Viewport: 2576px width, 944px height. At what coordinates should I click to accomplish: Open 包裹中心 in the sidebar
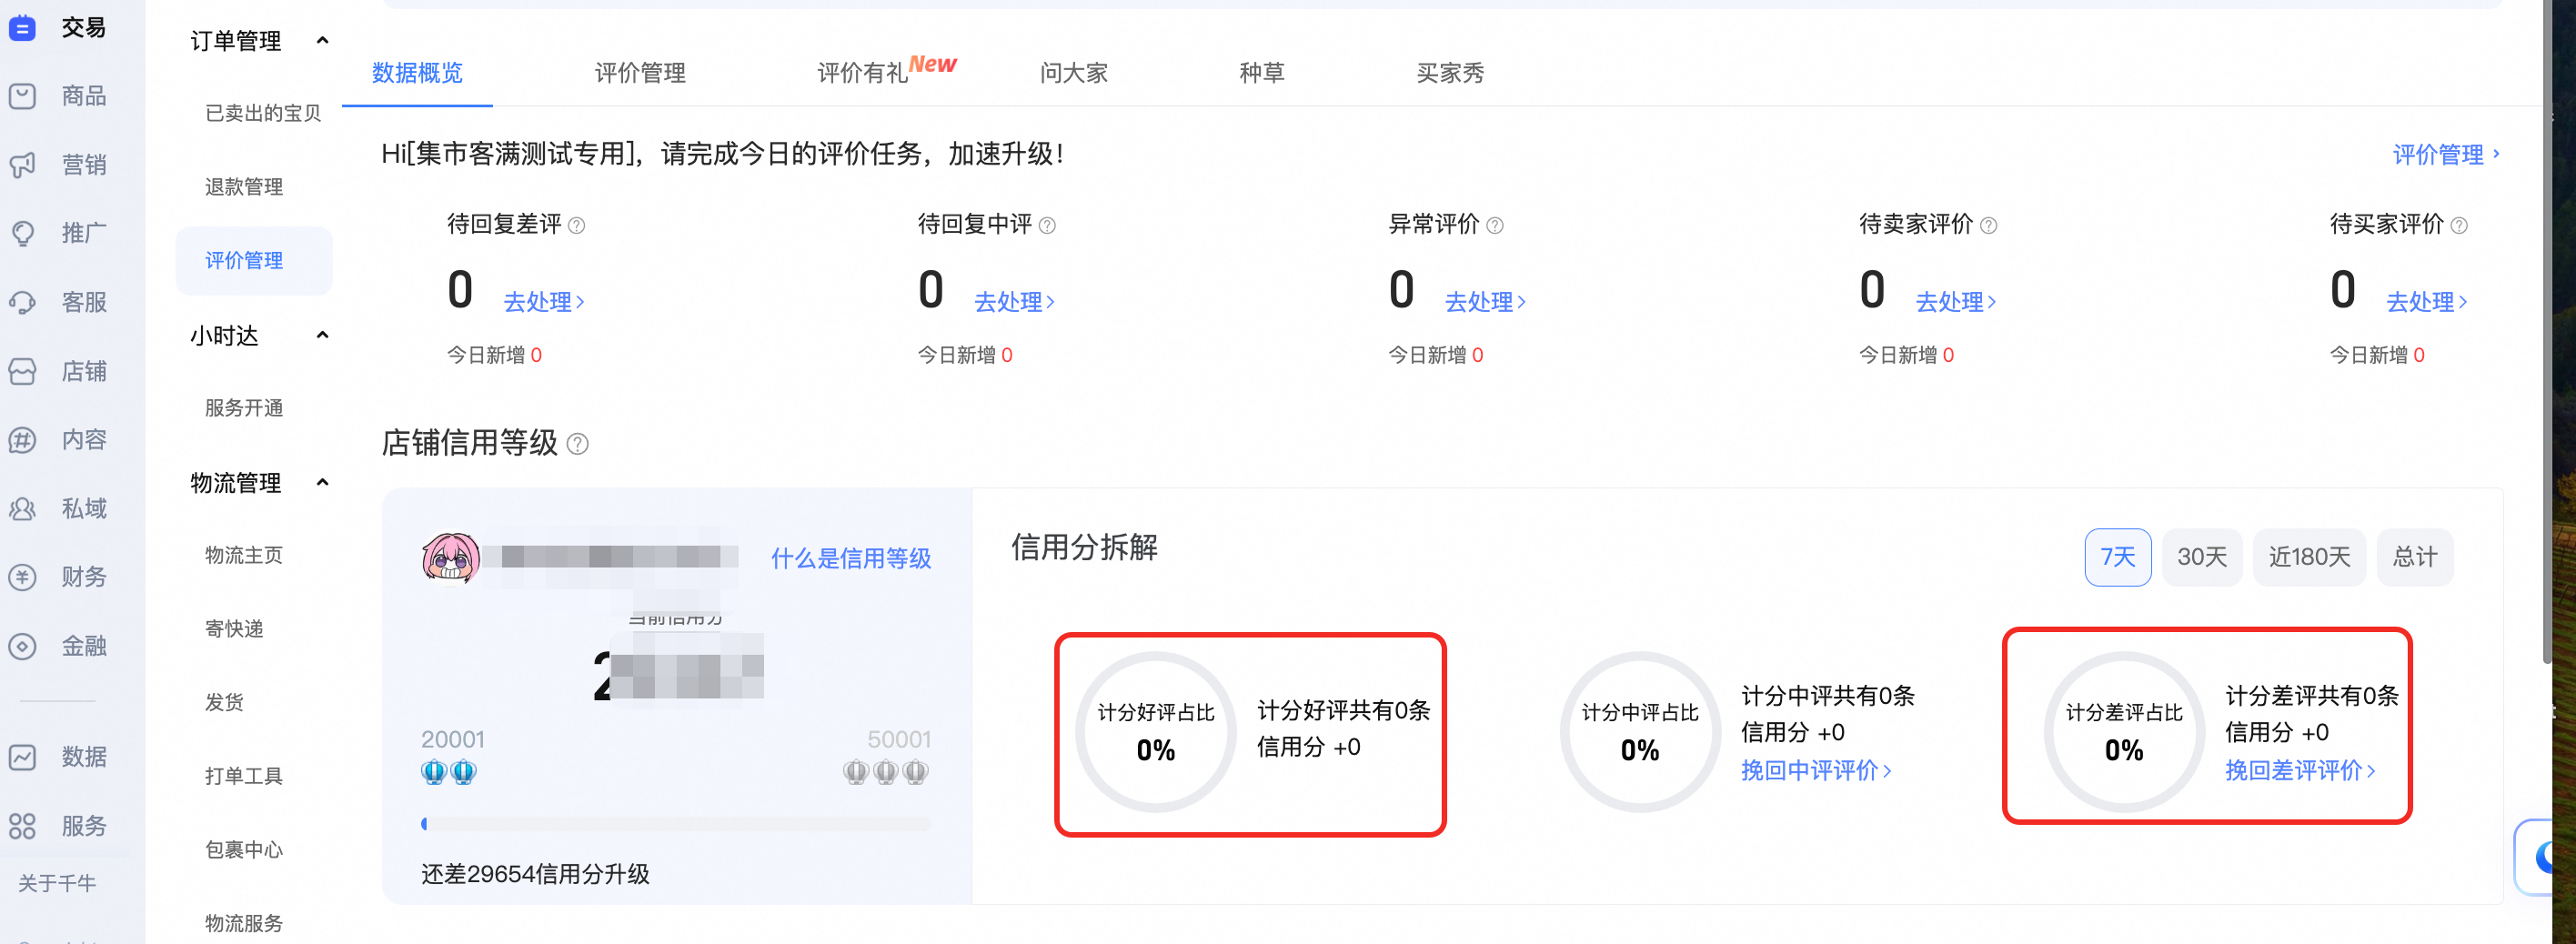coord(244,850)
